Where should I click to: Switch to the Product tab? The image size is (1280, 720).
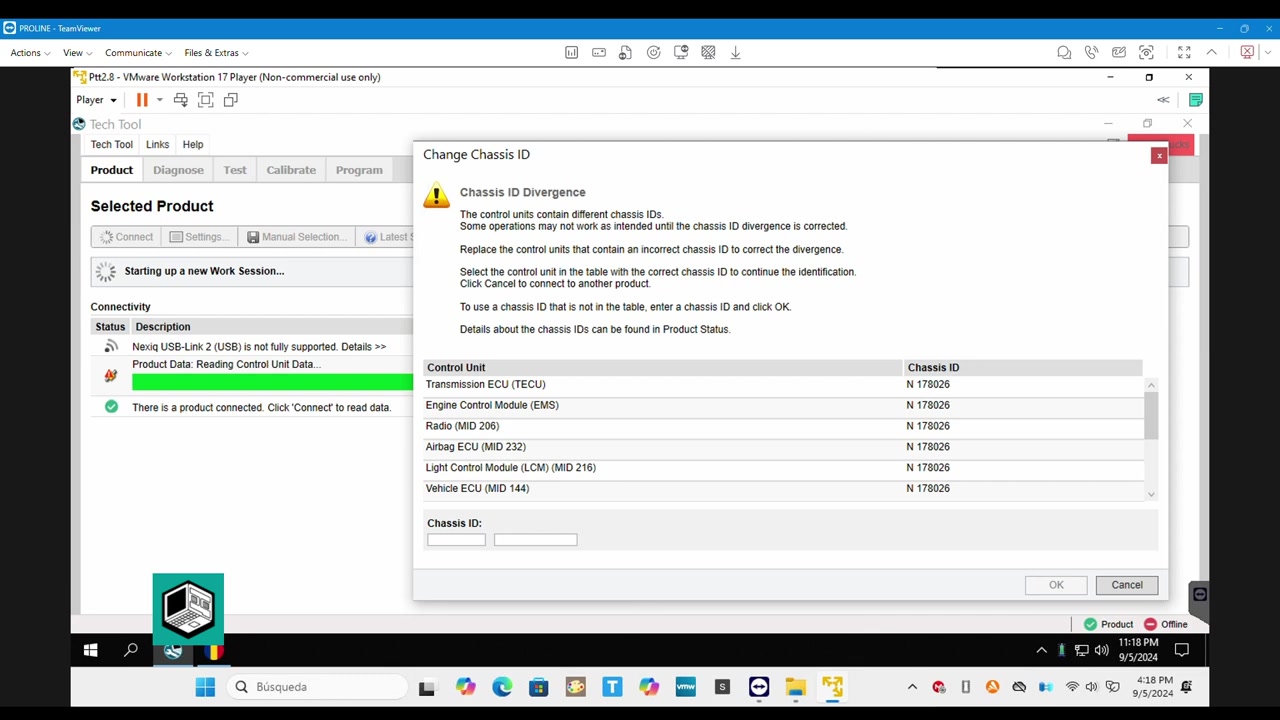[112, 170]
